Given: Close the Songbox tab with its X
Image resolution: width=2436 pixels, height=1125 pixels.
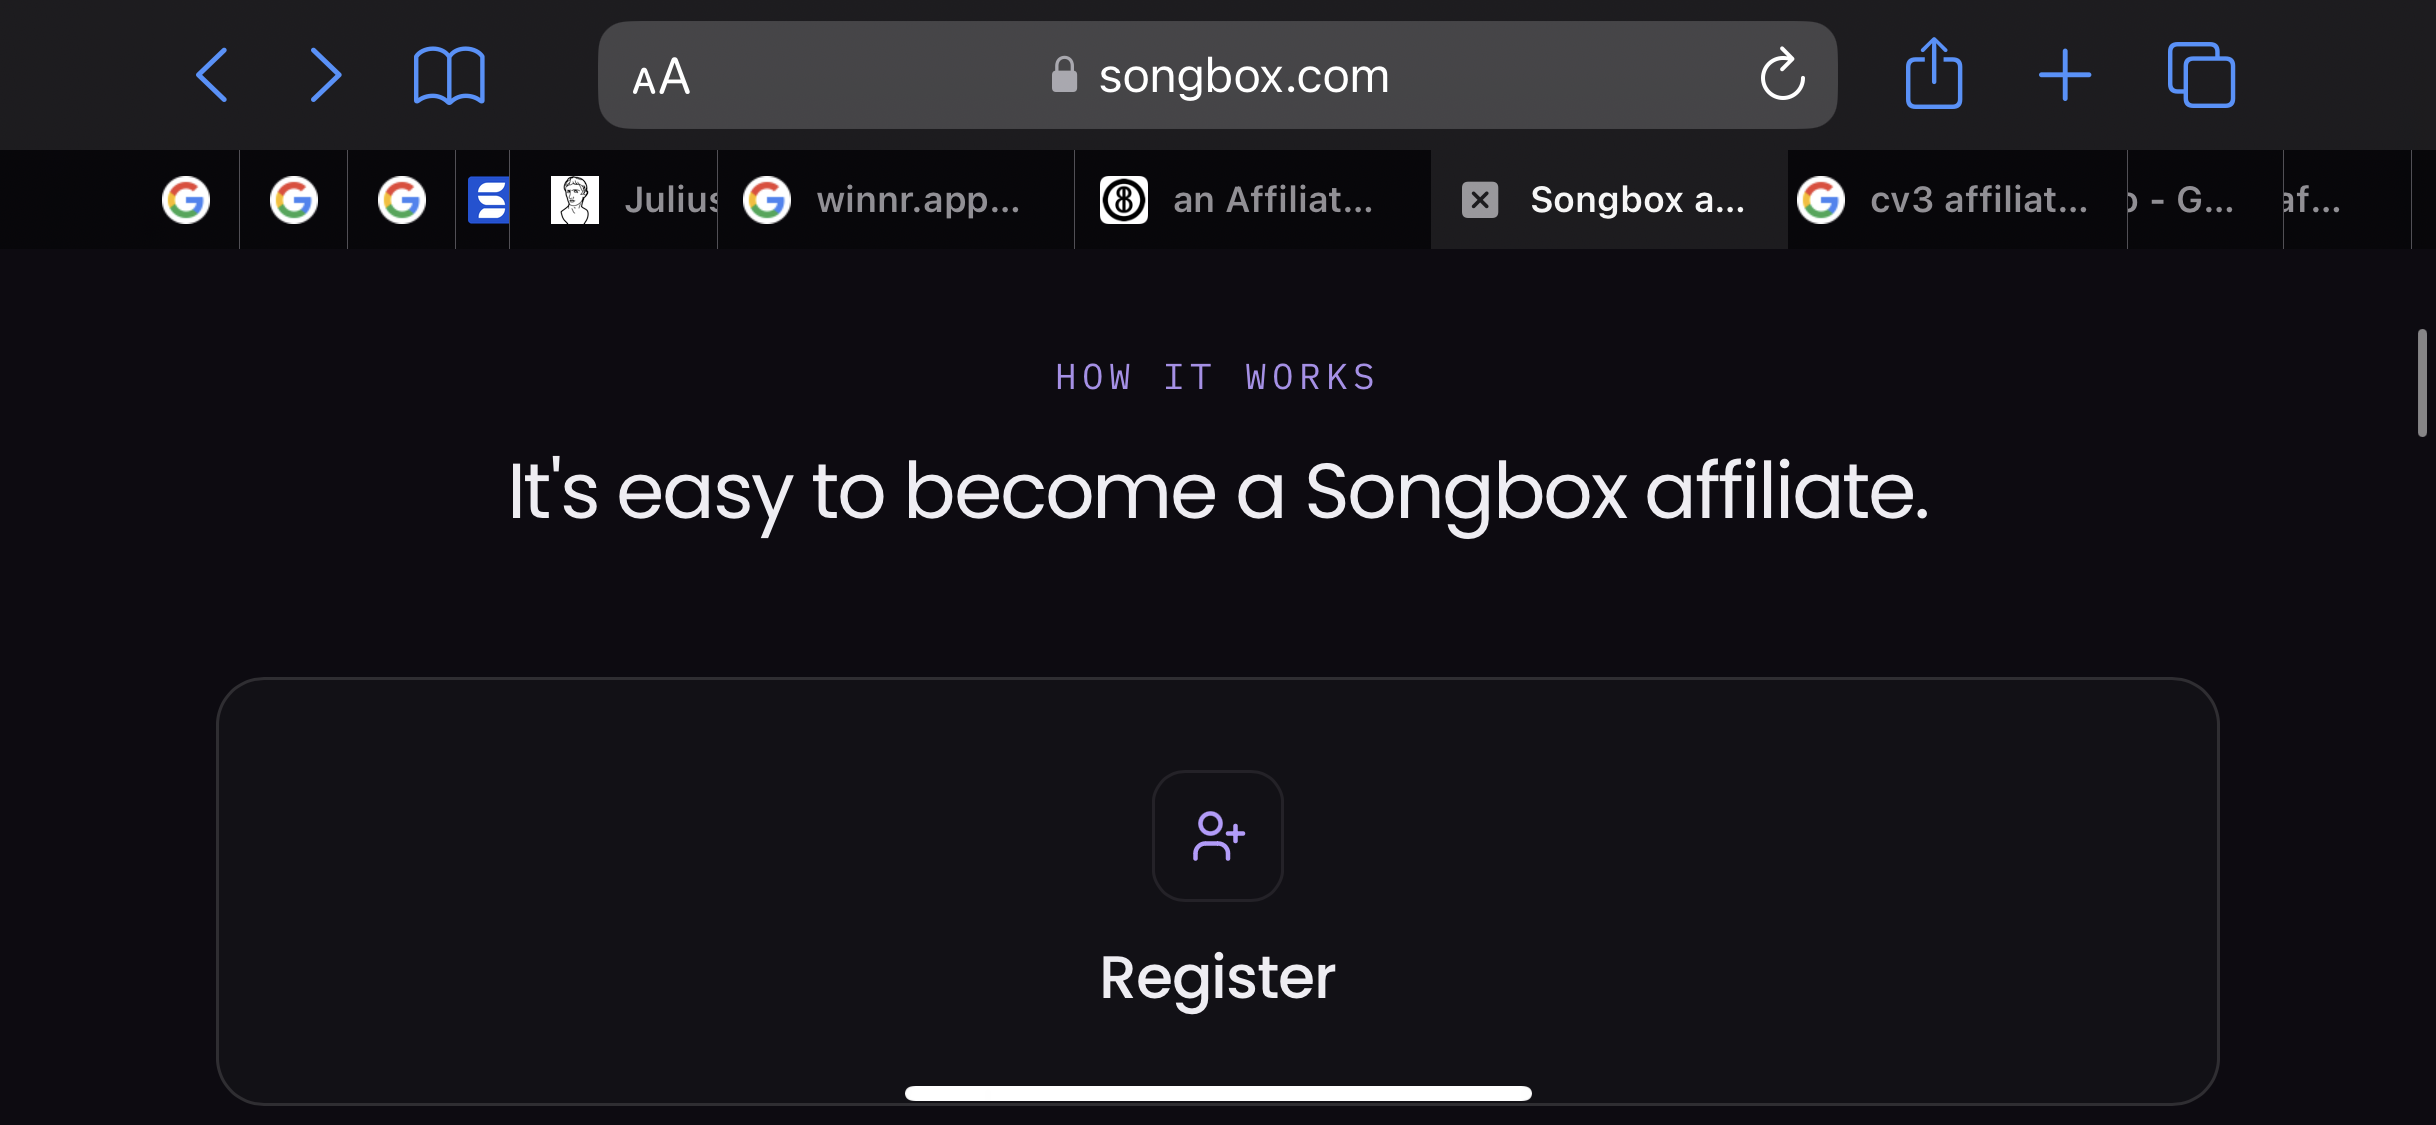Looking at the screenshot, I should coord(1480,200).
